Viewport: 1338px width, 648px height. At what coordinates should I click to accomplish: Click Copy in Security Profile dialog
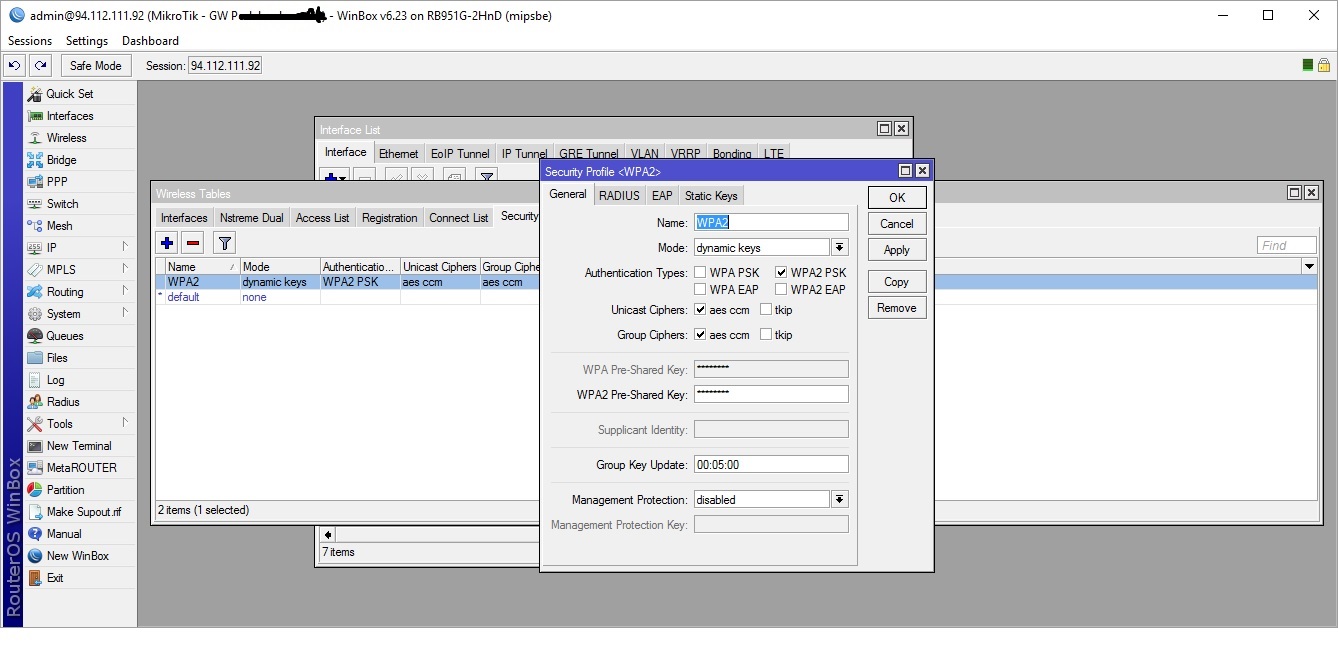tap(897, 282)
